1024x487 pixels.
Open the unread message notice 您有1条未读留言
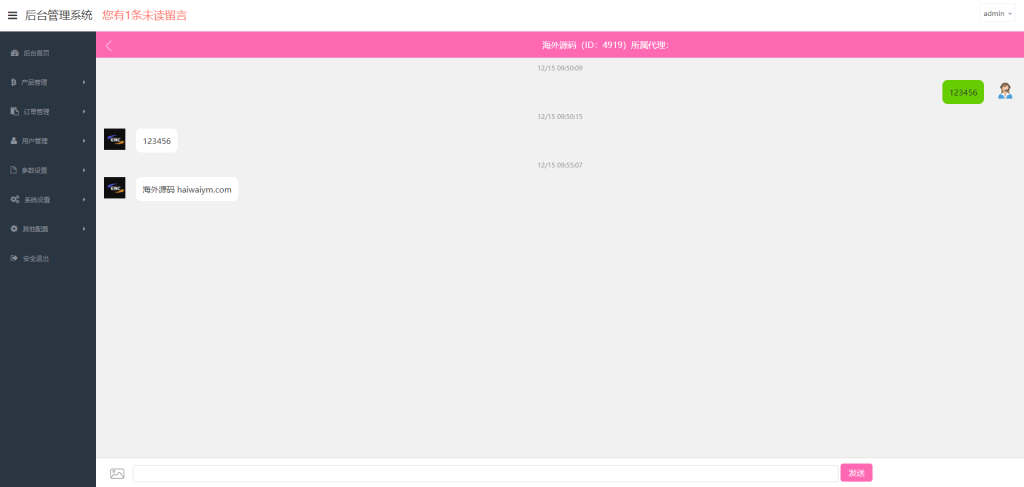click(144, 15)
